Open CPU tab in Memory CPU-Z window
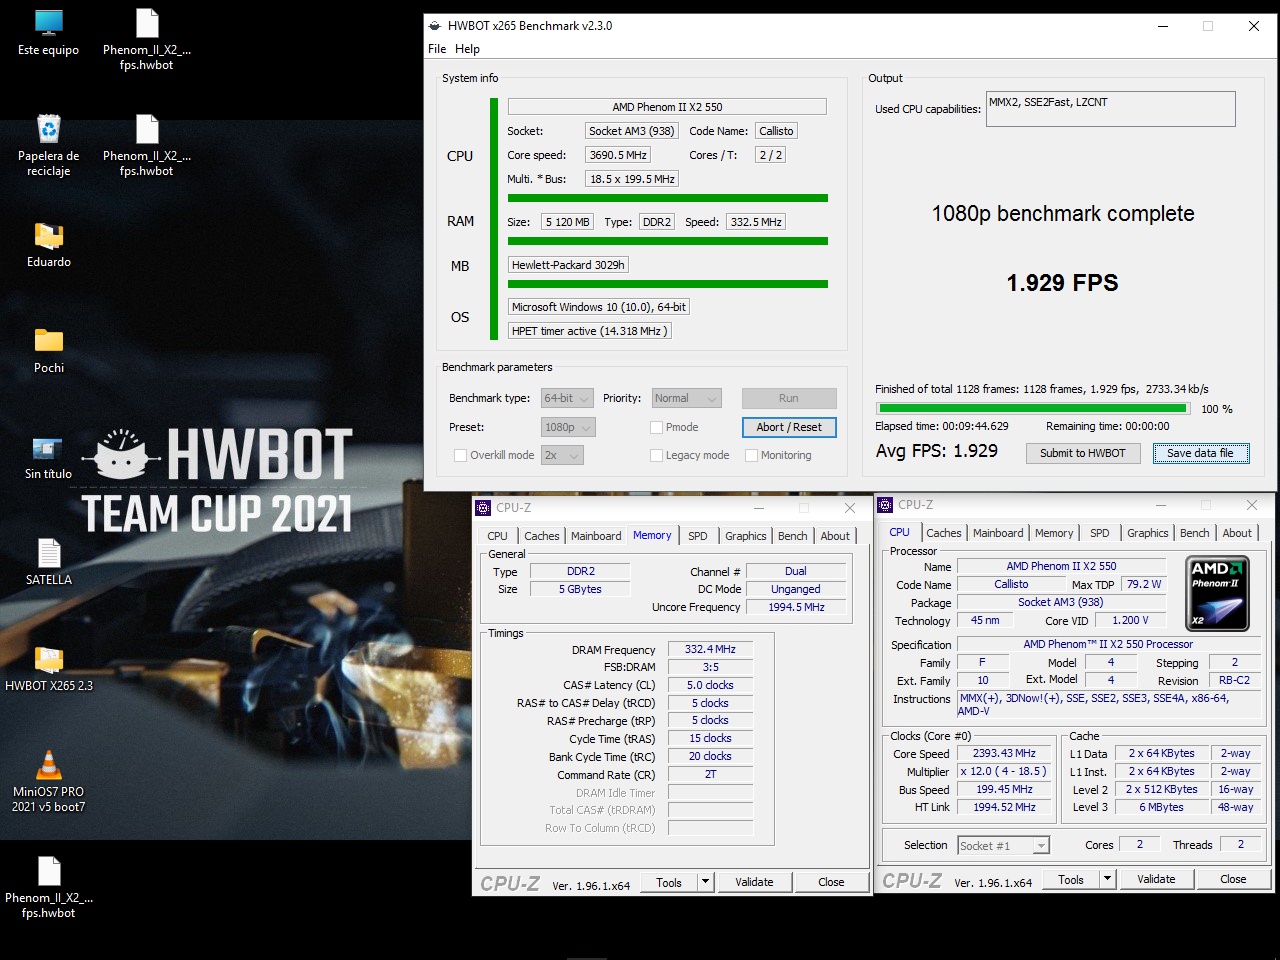This screenshot has height=960, width=1280. [x=498, y=536]
